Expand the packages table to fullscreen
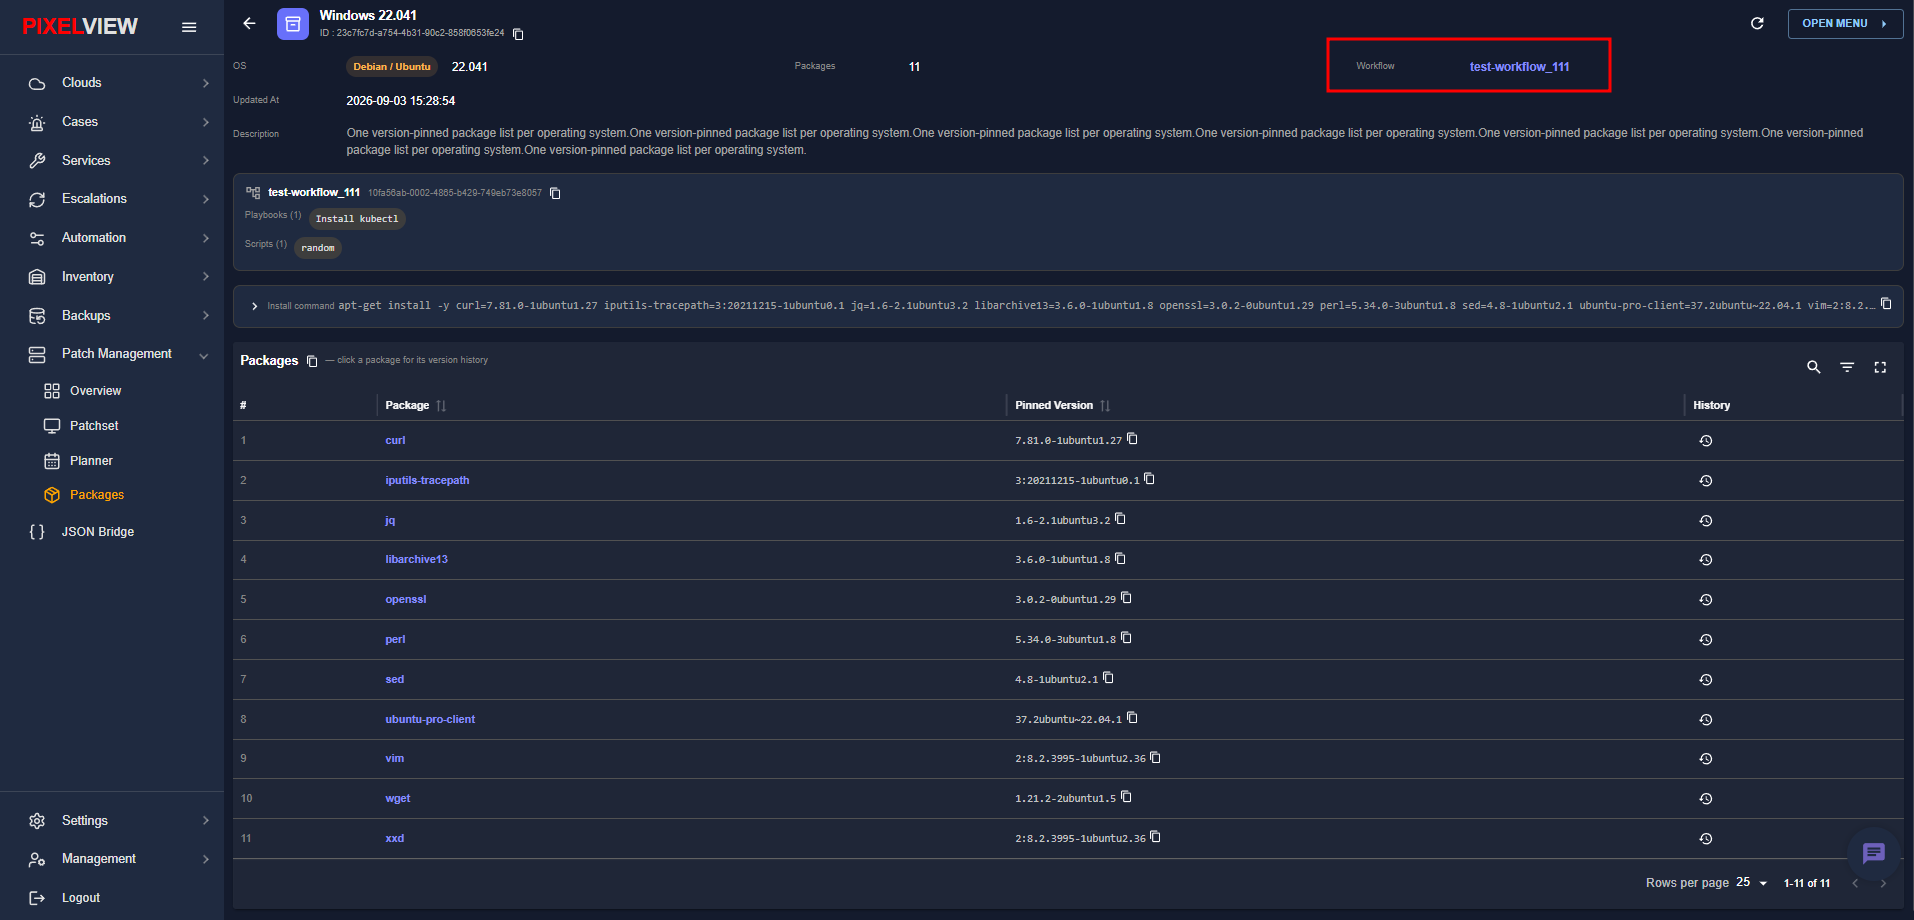Viewport: 1914px width, 920px height. click(1880, 367)
